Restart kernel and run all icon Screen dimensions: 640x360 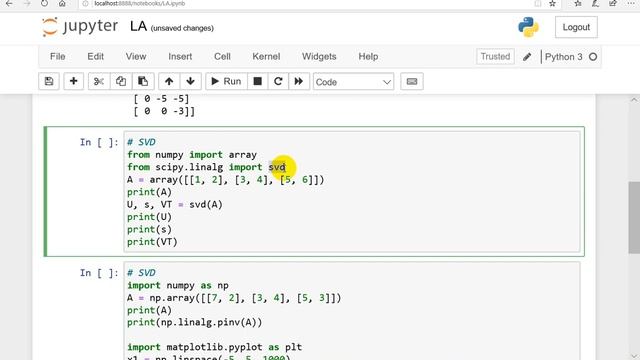(299, 81)
